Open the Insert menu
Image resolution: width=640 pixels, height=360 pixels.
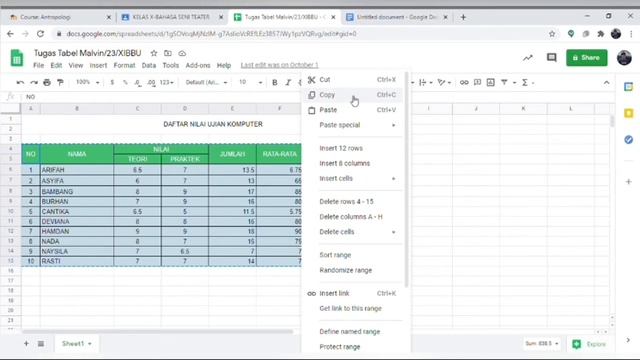click(x=98, y=65)
